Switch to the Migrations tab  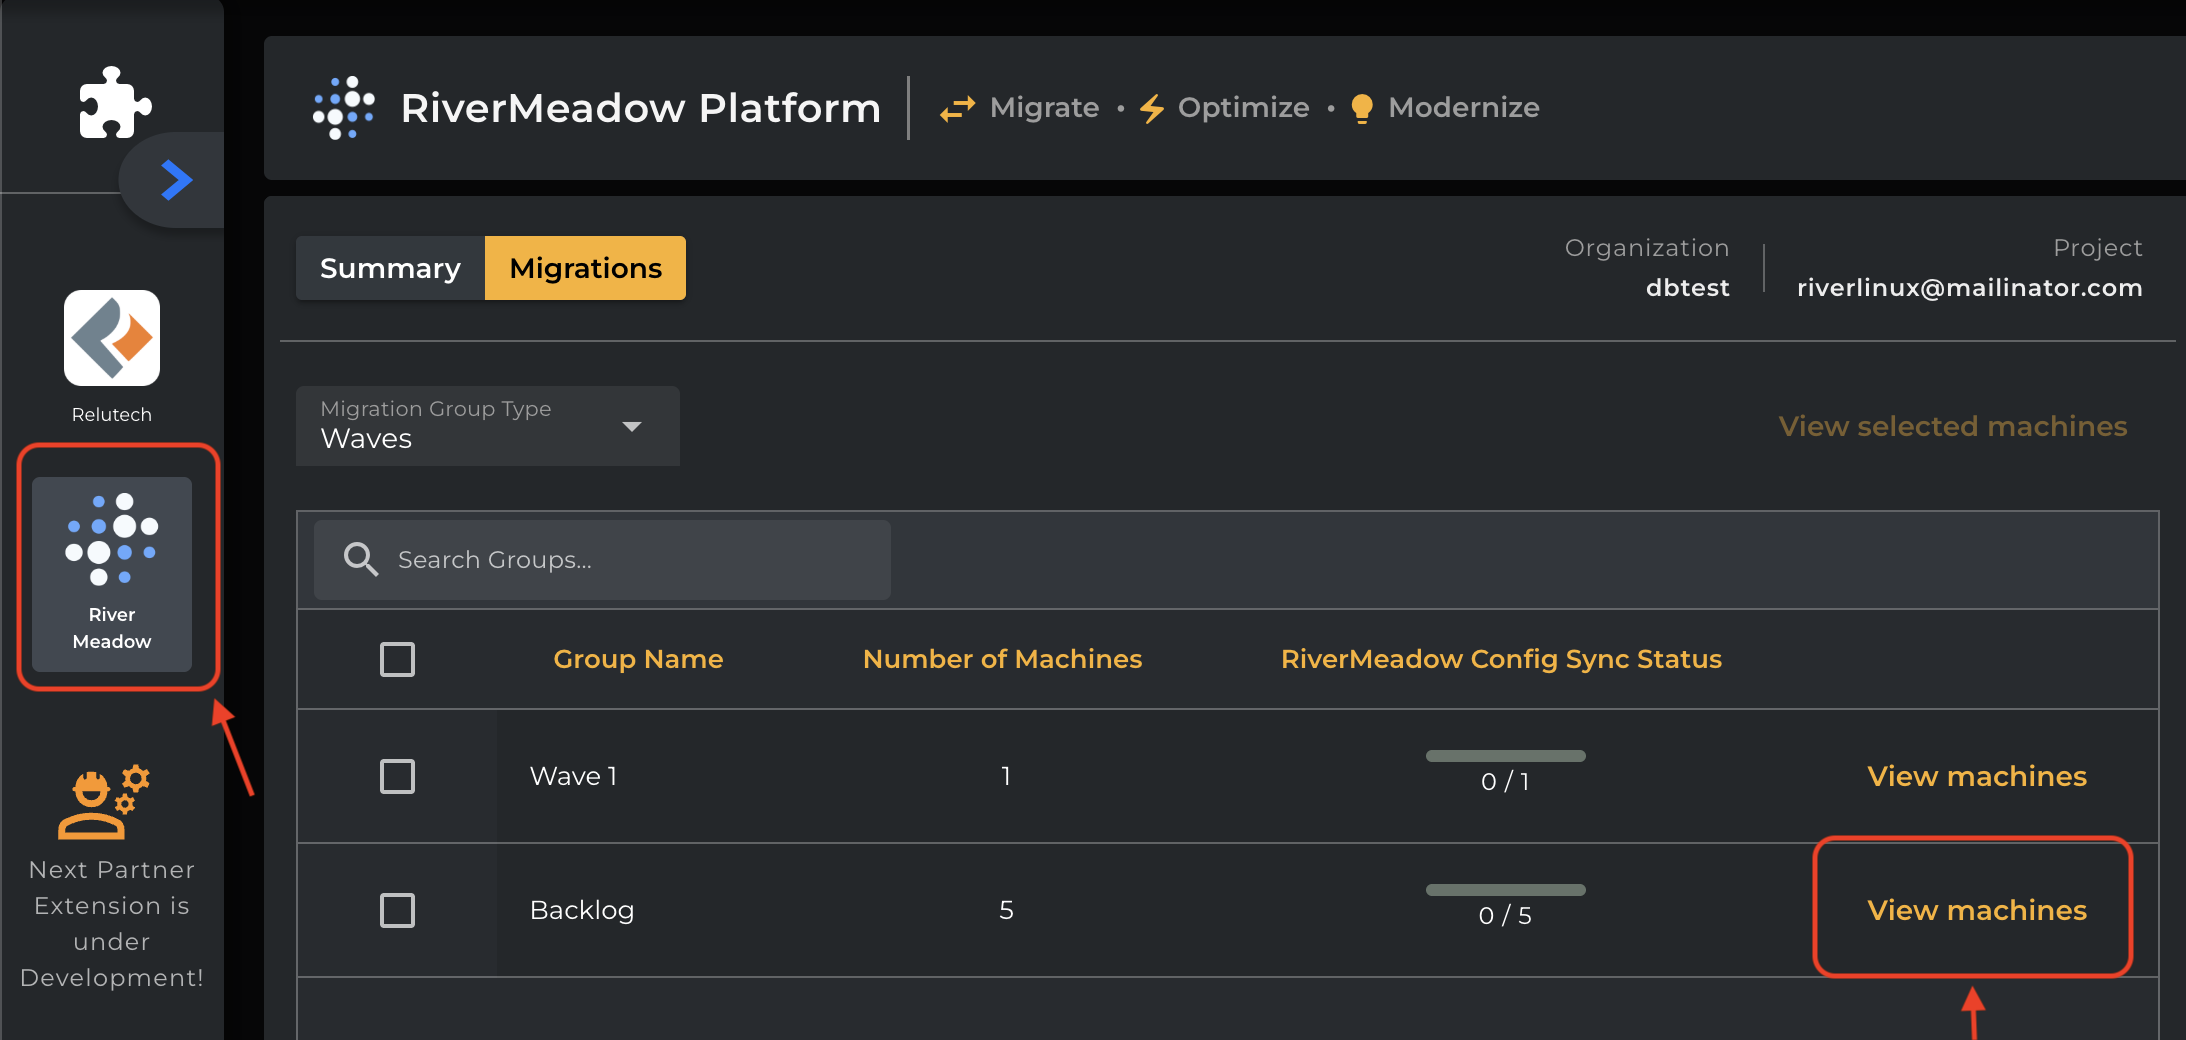(x=586, y=268)
